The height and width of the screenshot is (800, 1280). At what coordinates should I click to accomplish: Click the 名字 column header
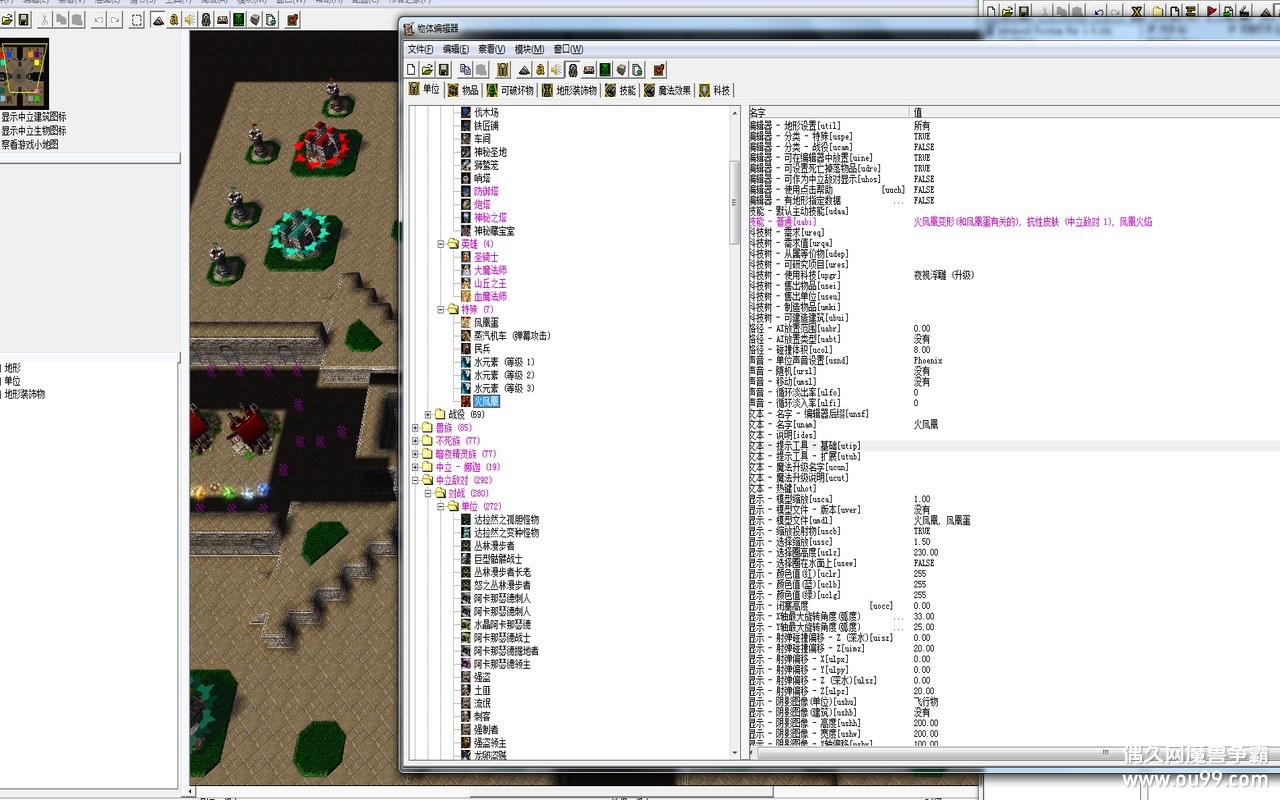pos(829,113)
